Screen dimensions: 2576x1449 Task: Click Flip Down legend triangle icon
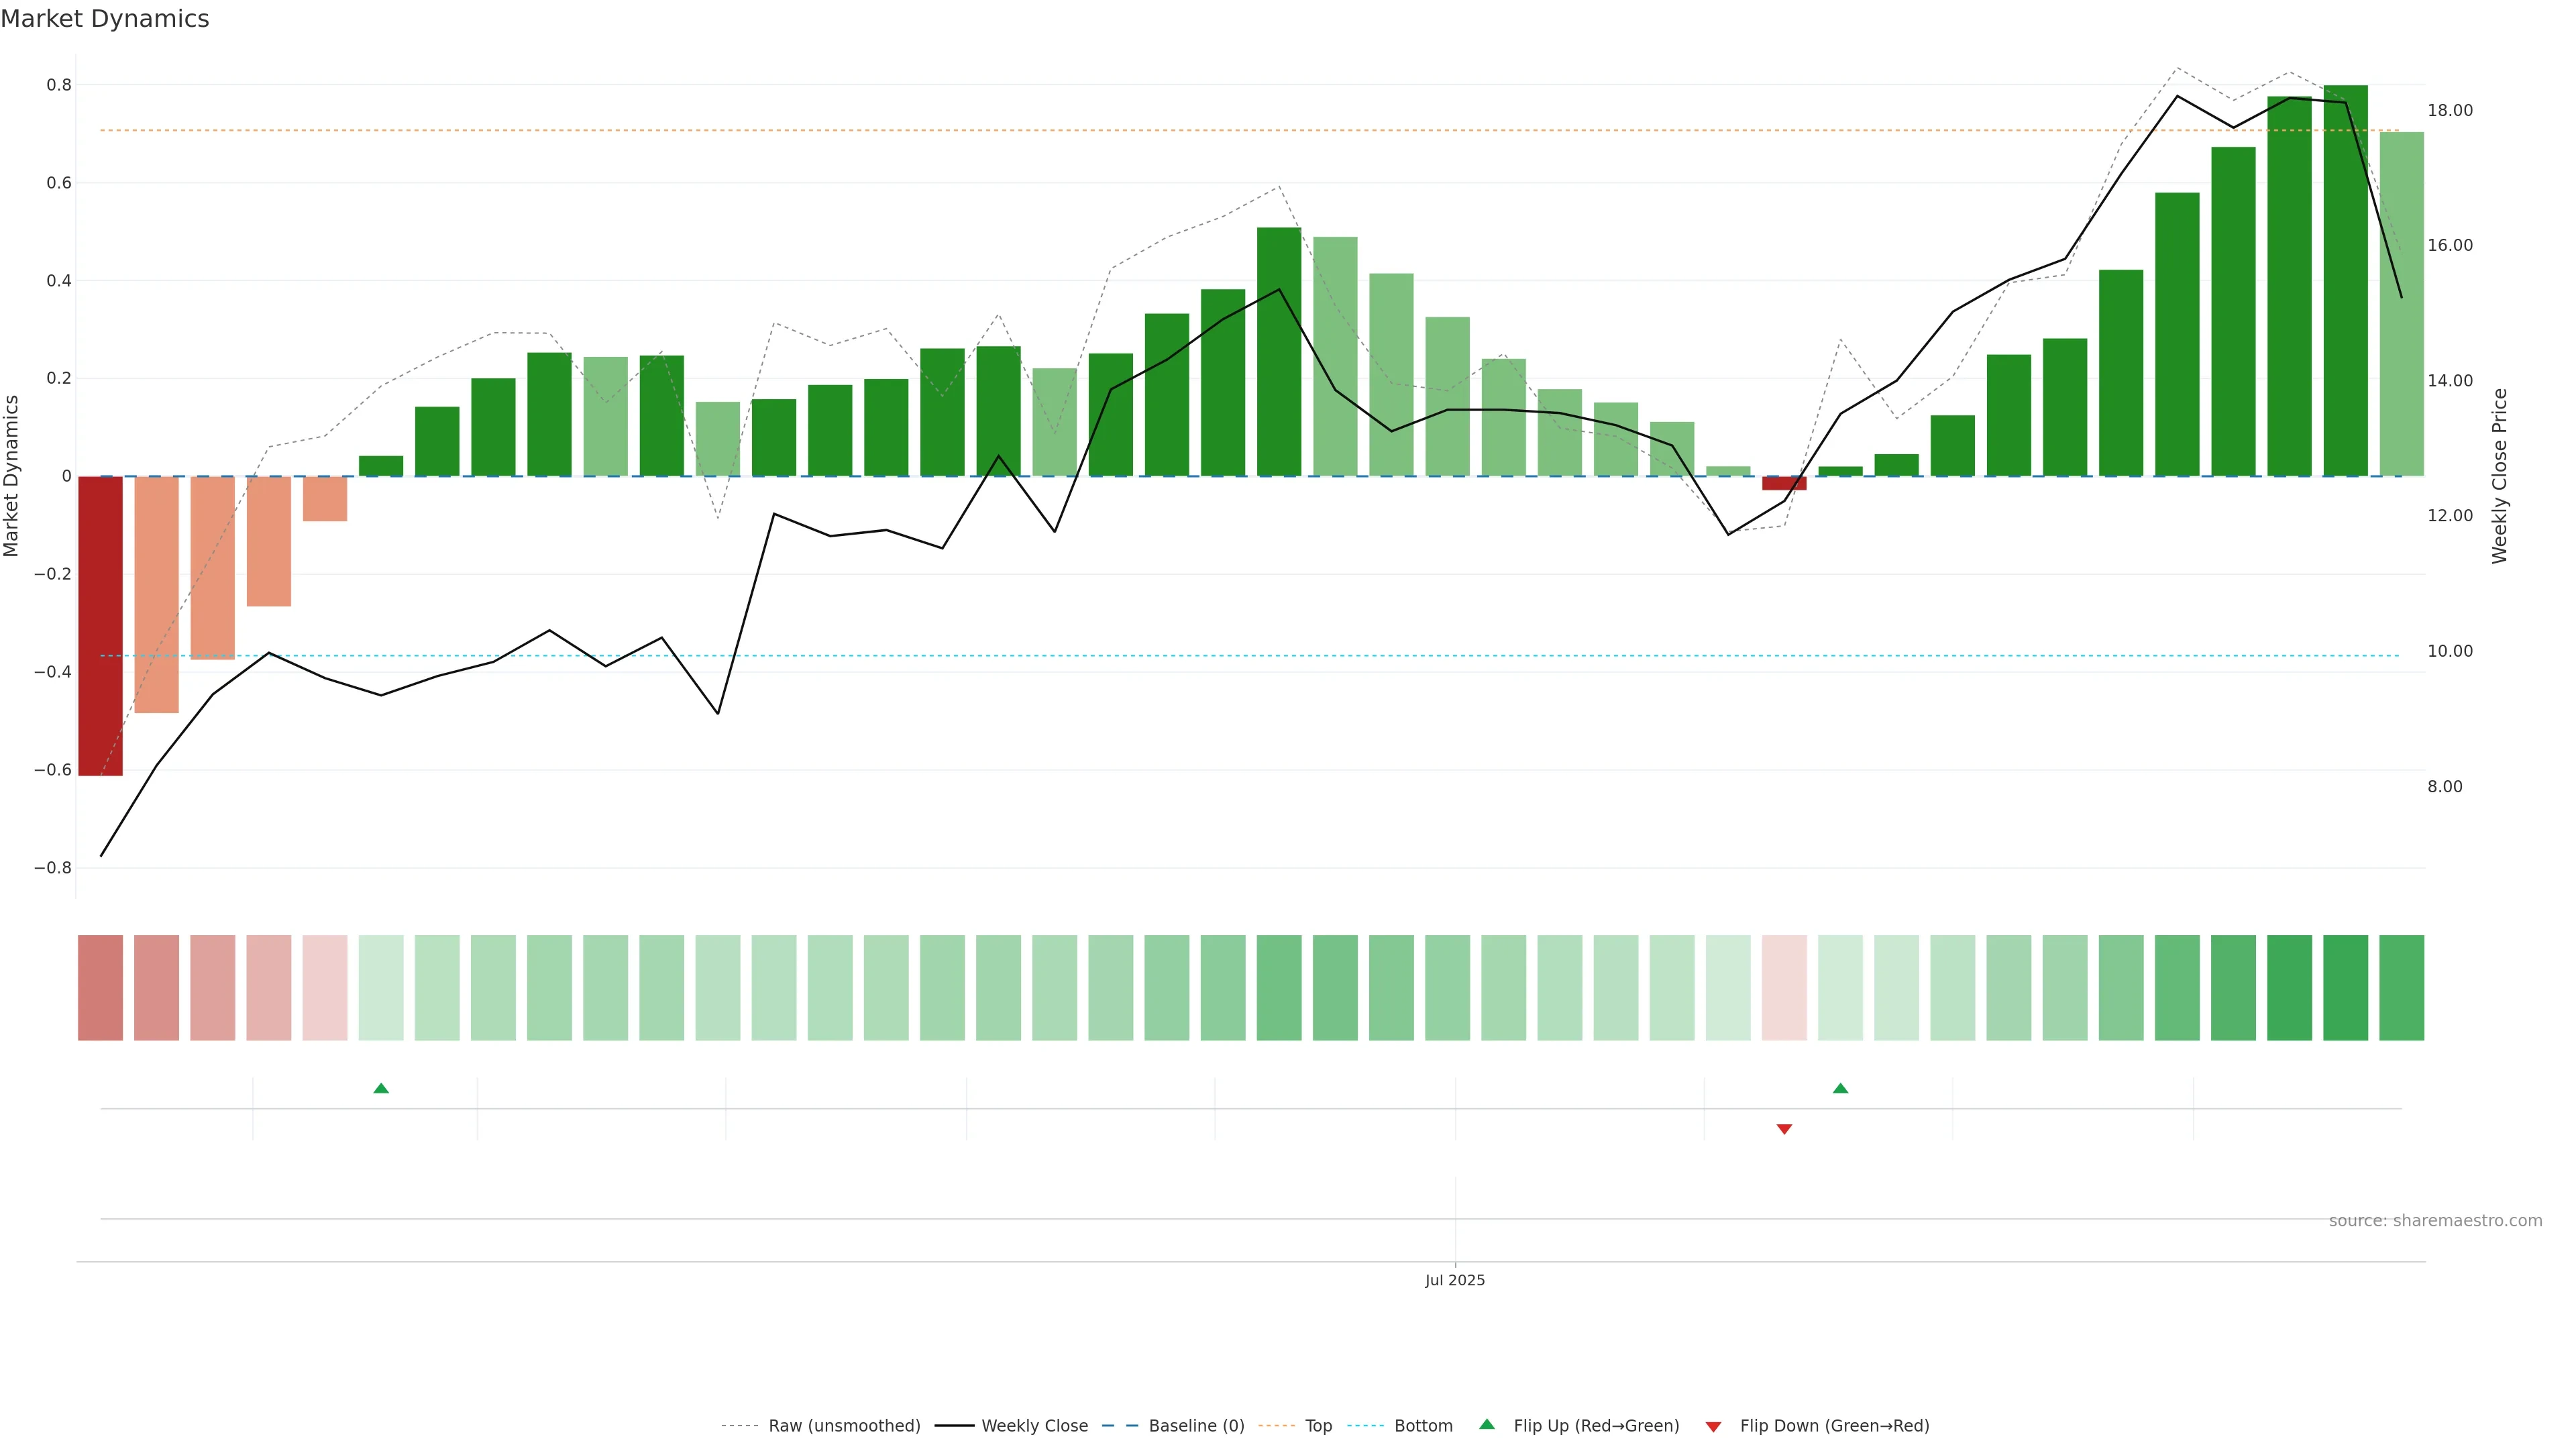(1713, 1426)
